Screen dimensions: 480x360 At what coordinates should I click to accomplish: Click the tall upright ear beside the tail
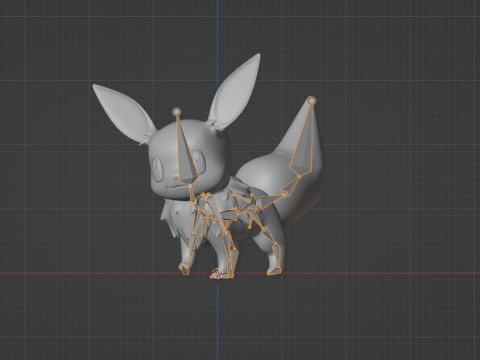pyautogui.click(x=235, y=93)
